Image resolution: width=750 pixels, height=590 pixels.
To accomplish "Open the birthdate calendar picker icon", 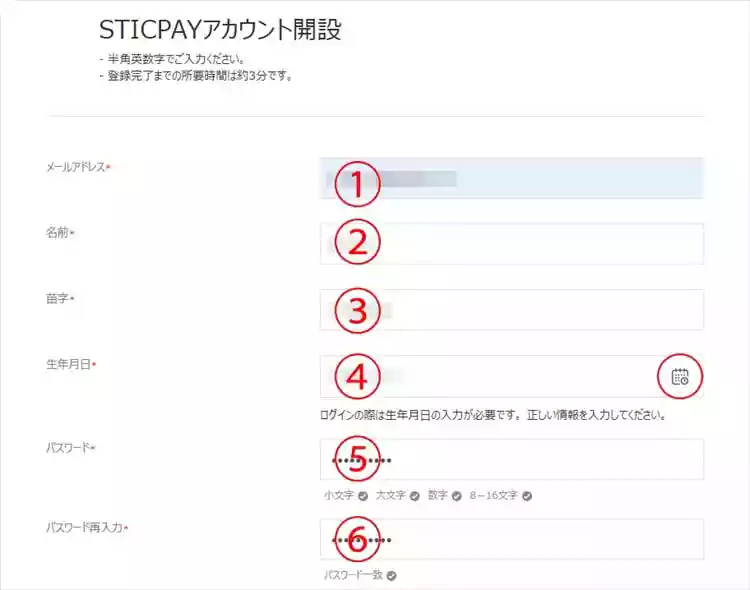I will tap(680, 377).
